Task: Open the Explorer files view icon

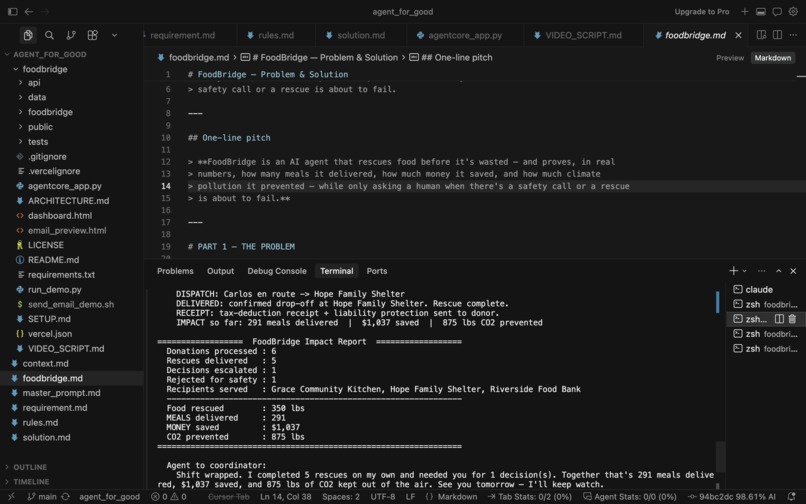Action: [28, 35]
